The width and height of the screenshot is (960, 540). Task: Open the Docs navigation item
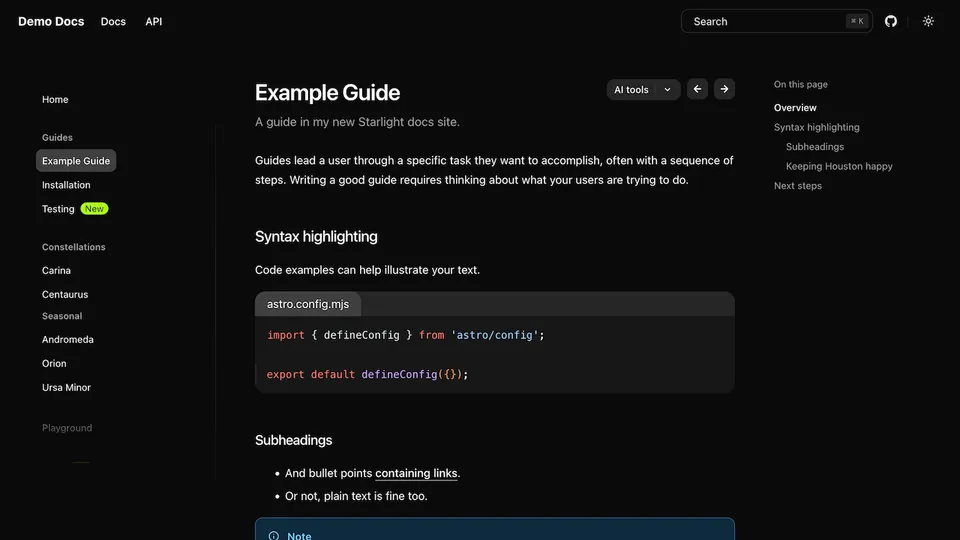click(x=113, y=21)
